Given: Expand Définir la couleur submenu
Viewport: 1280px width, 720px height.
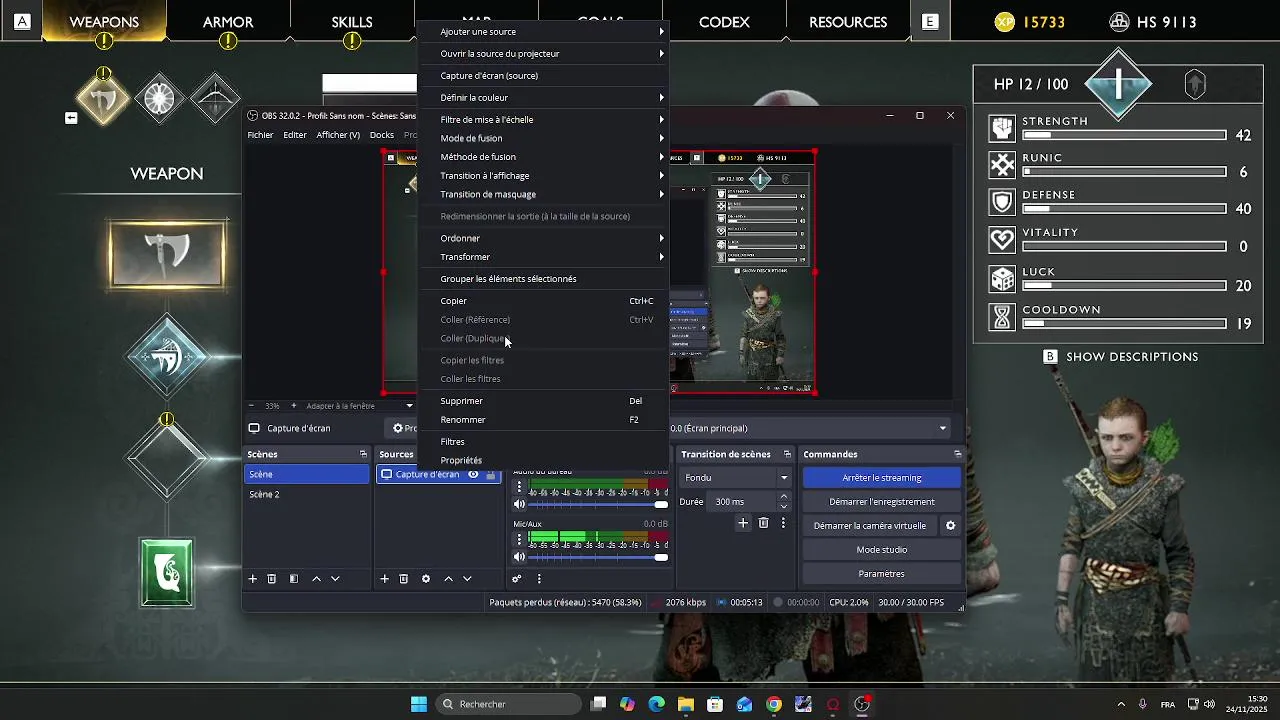Looking at the screenshot, I should click(544, 98).
